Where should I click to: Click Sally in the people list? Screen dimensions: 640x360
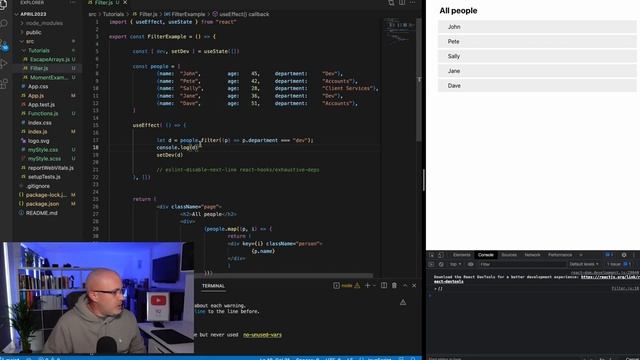pyautogui.click(x=537, y=56)
